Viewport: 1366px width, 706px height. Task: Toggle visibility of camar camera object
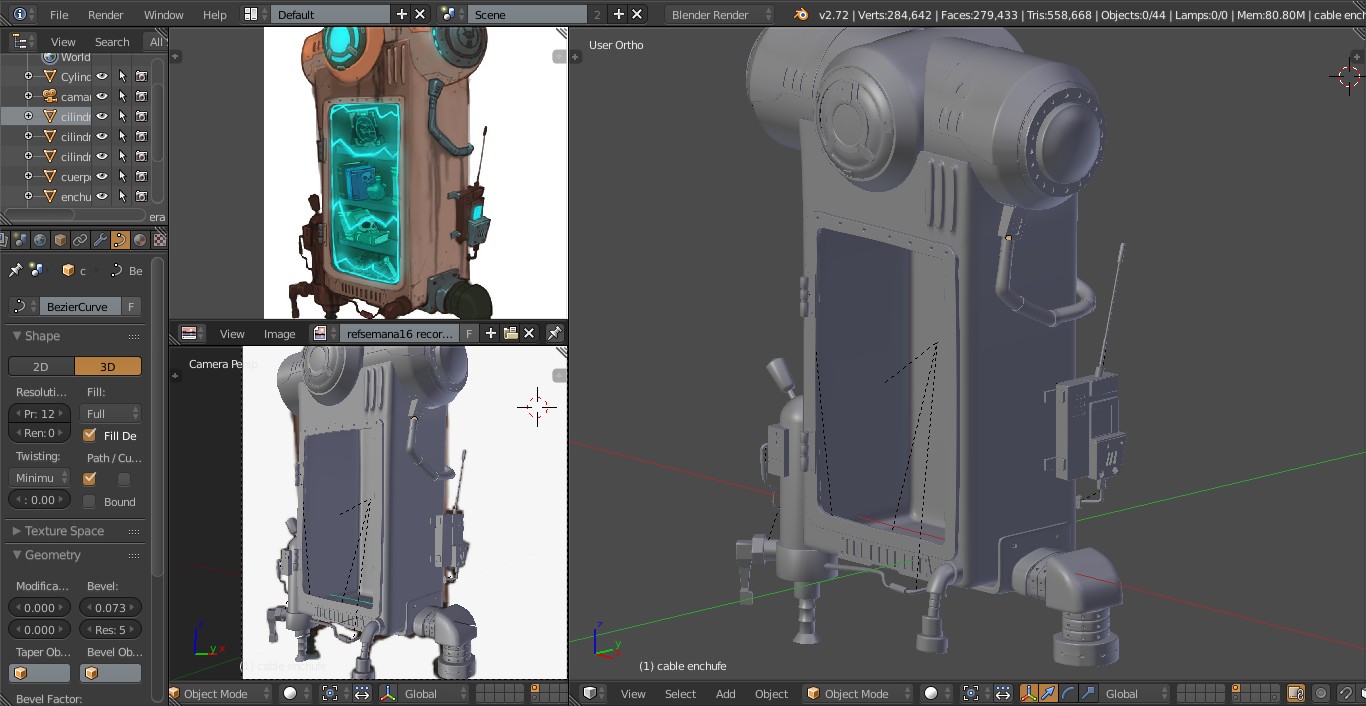pos(102,96)
